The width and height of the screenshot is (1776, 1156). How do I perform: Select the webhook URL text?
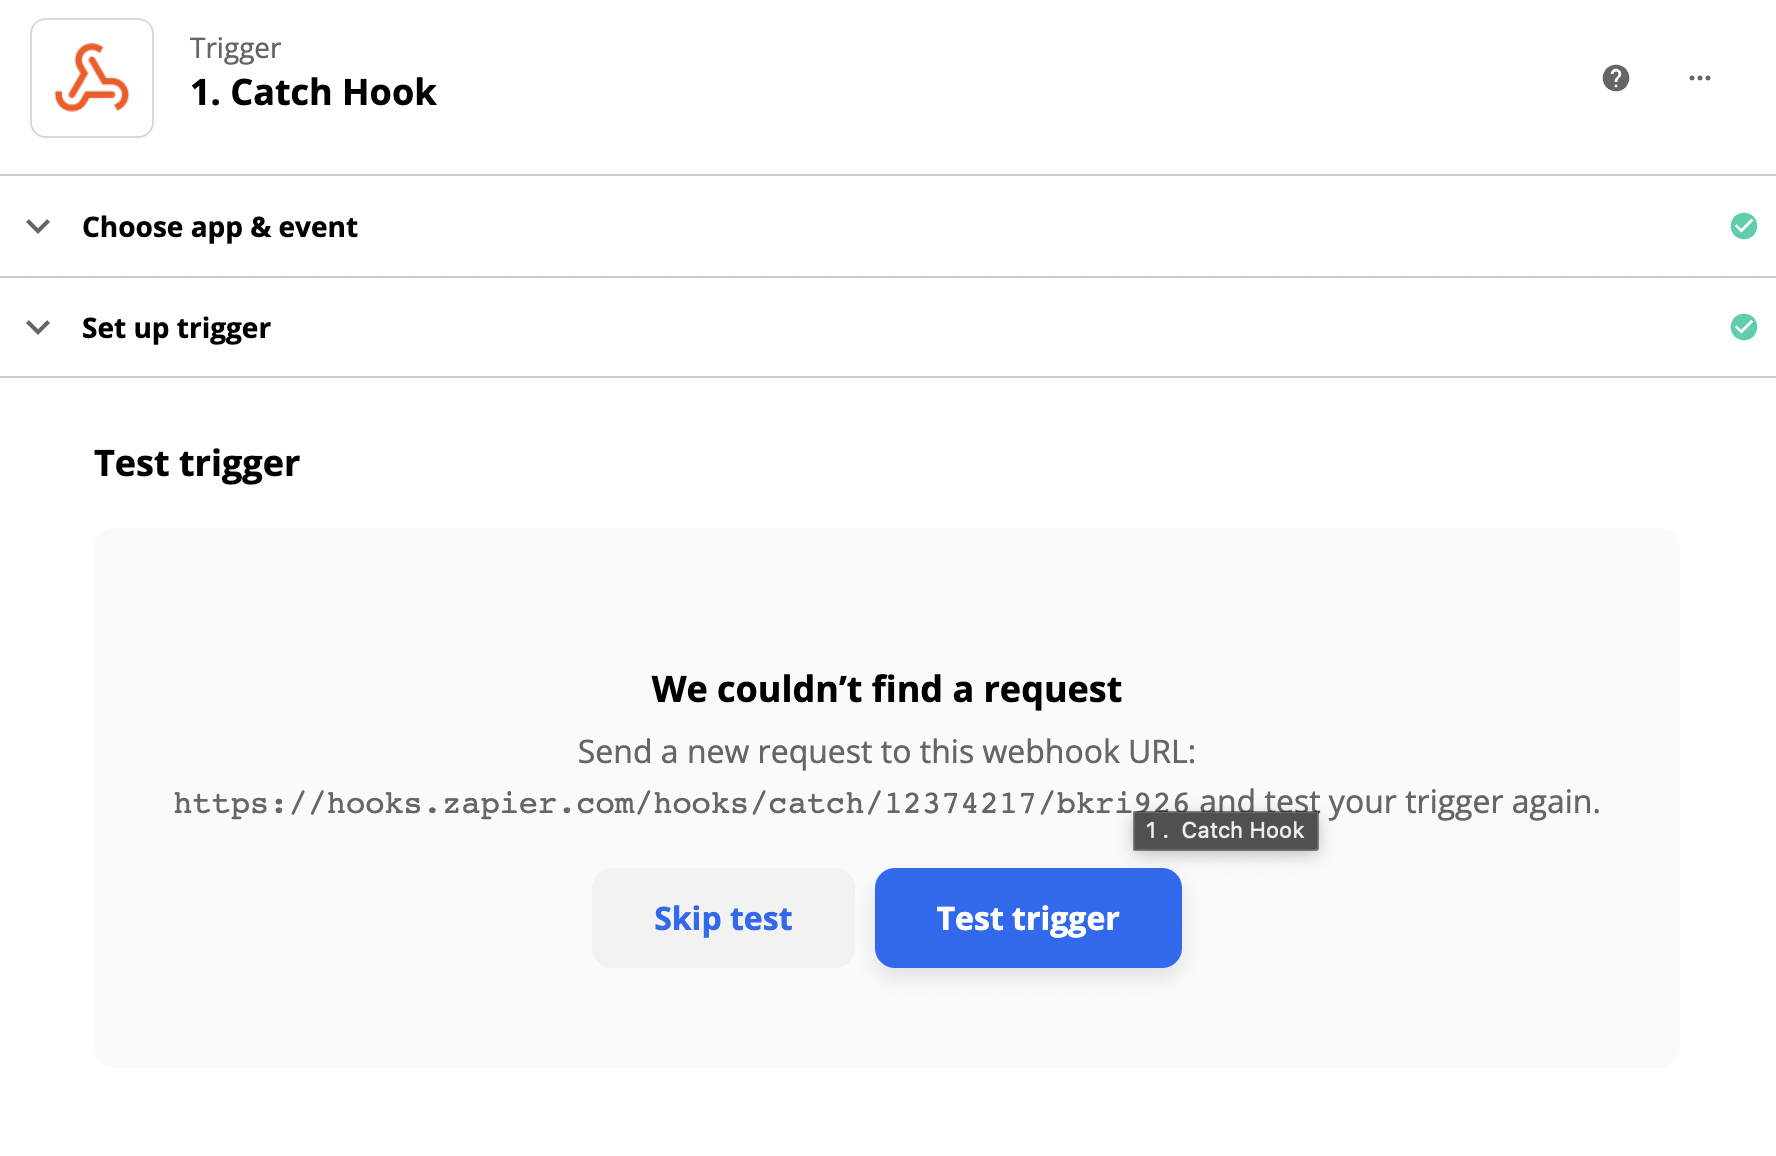(x=681, y=803)
